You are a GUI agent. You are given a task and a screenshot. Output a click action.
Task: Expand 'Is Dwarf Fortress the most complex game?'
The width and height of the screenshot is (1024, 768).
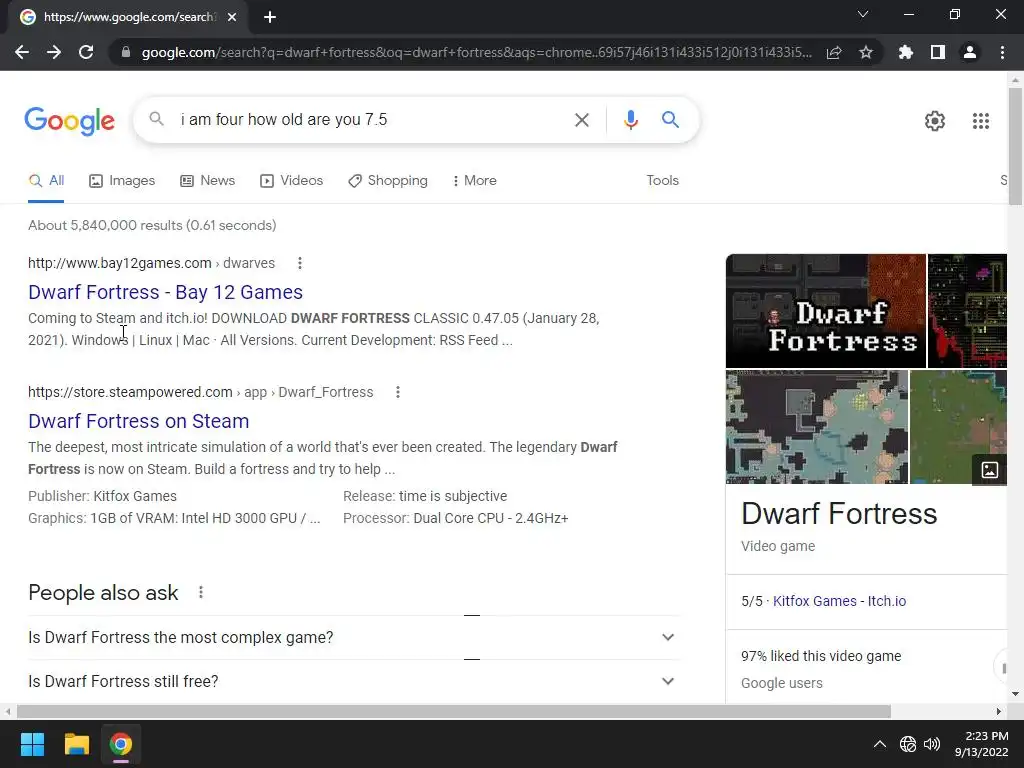click(353, 637)
